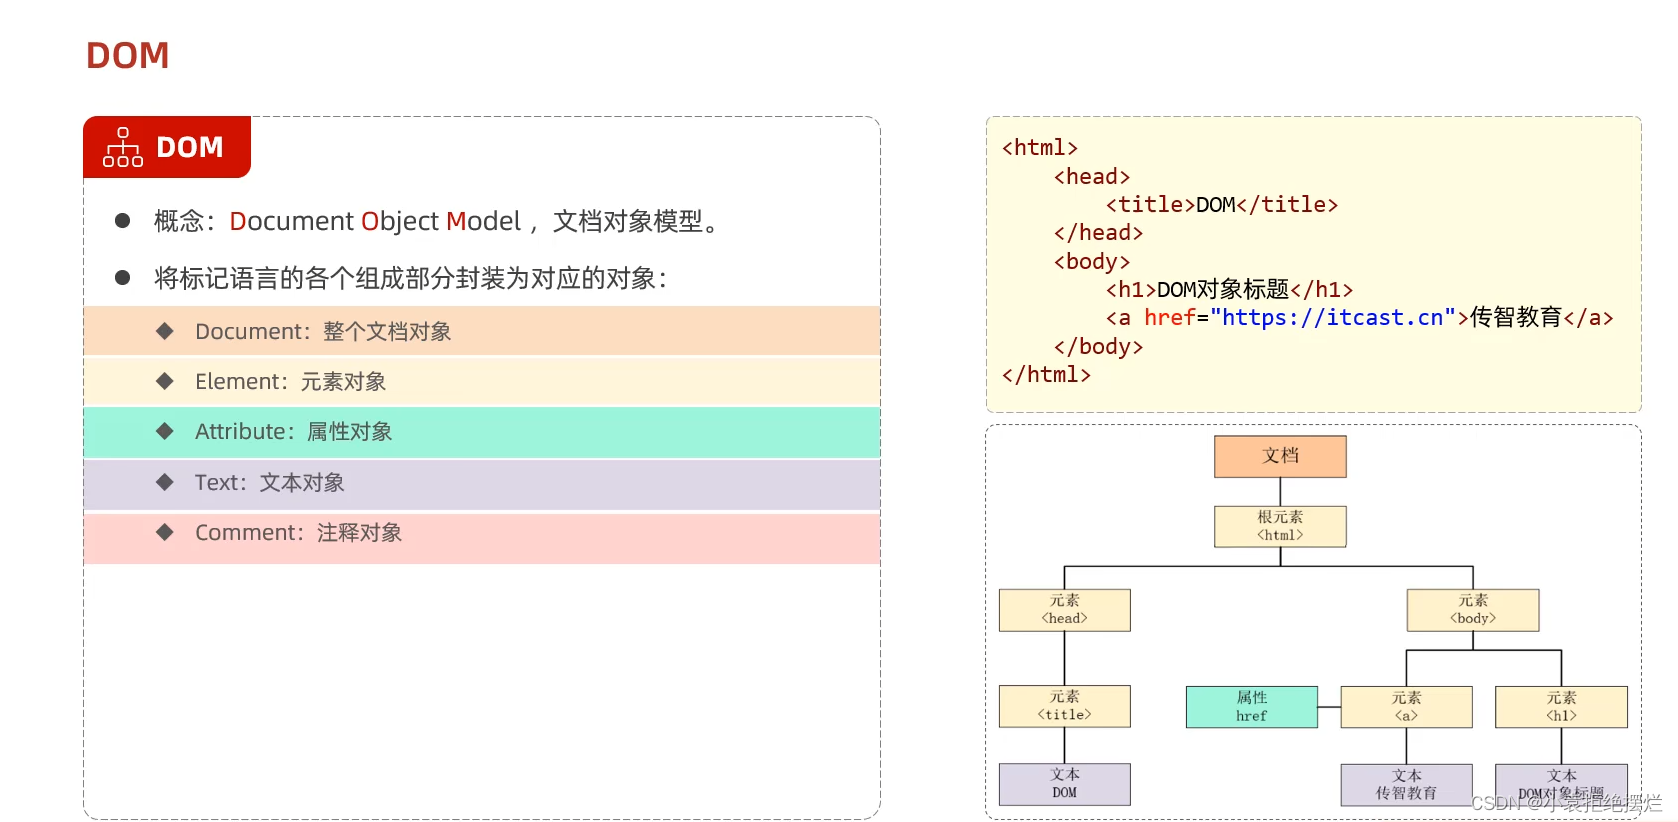1678x822 pixels.
Task: Select the 根元素 <html> node
Action: point(1280,526)
